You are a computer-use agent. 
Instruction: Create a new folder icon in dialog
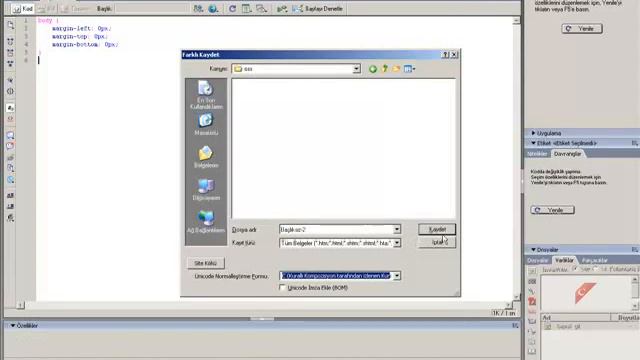[x=396, y=69]
